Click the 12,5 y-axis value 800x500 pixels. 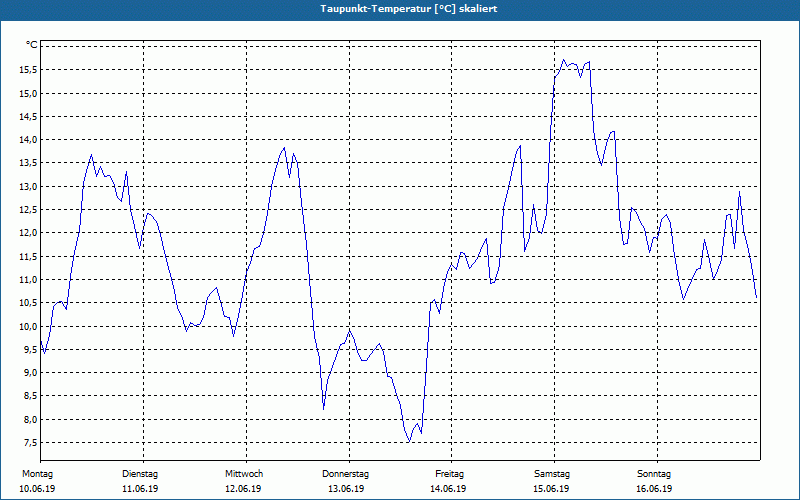28,210
